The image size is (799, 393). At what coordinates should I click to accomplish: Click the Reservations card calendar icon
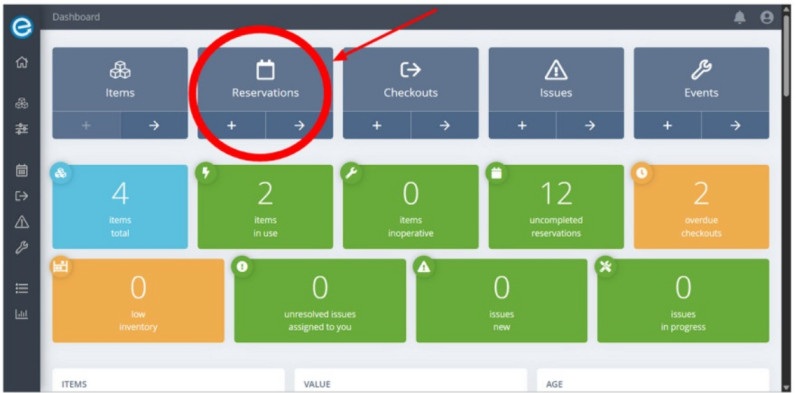pyautogui.click(x=265, y=70)
